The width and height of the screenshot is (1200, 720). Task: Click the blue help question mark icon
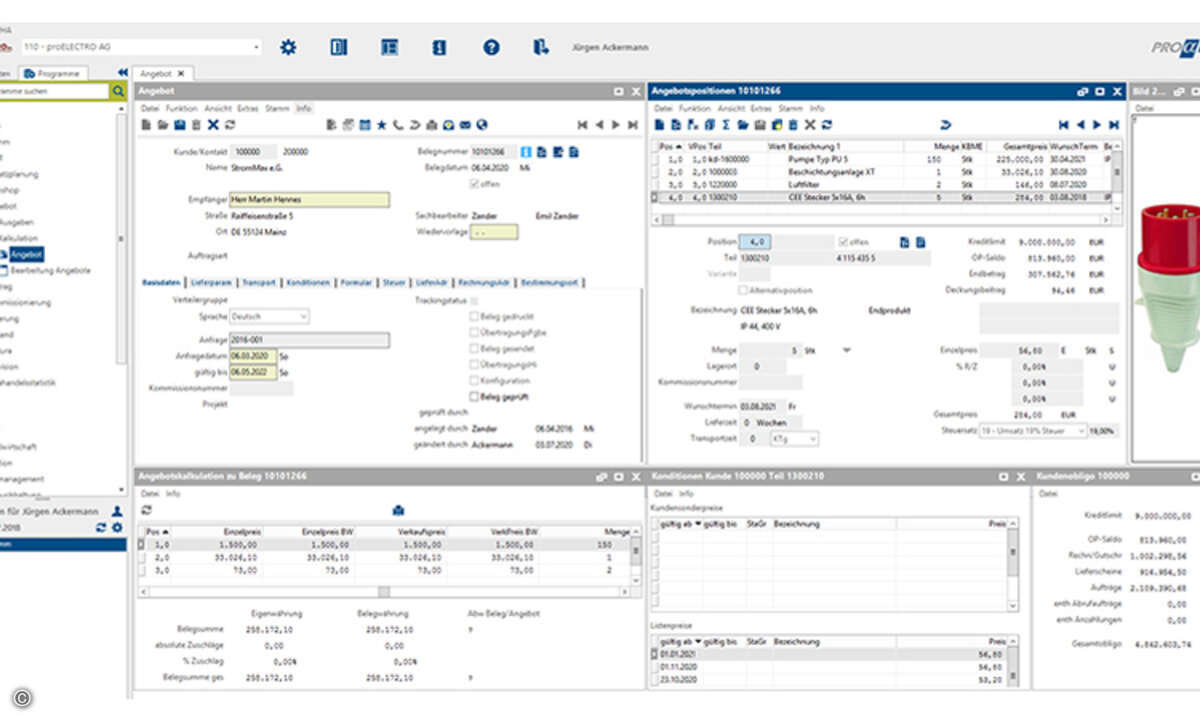click(x=491, y=47)
